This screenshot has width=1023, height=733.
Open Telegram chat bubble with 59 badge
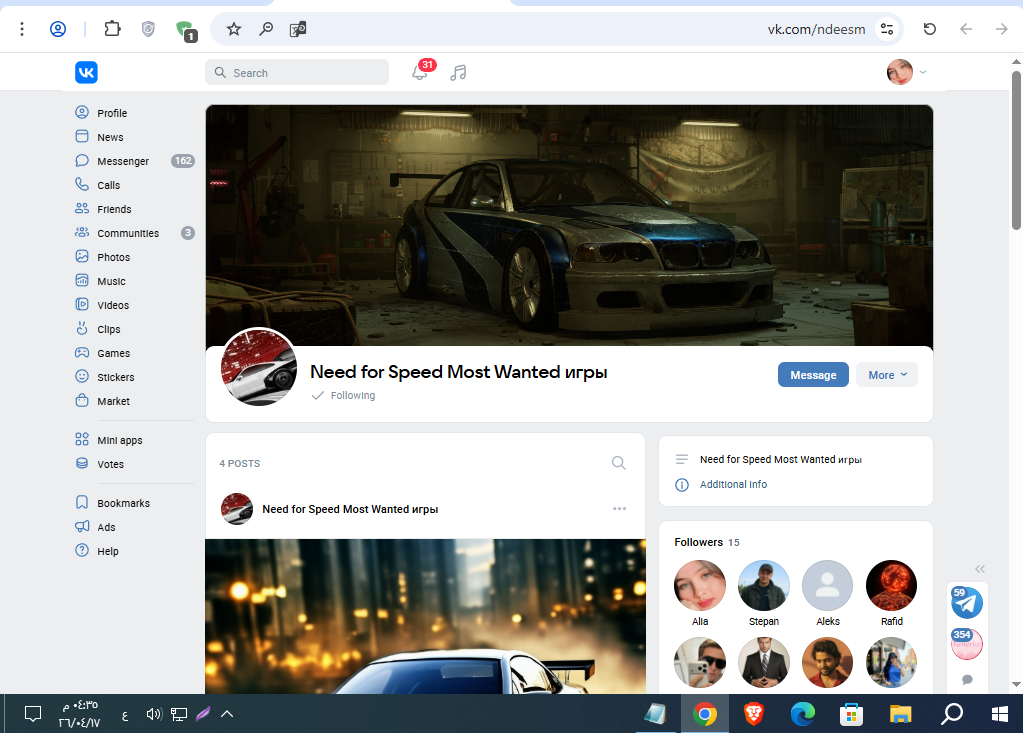click(x=966, y=602)
